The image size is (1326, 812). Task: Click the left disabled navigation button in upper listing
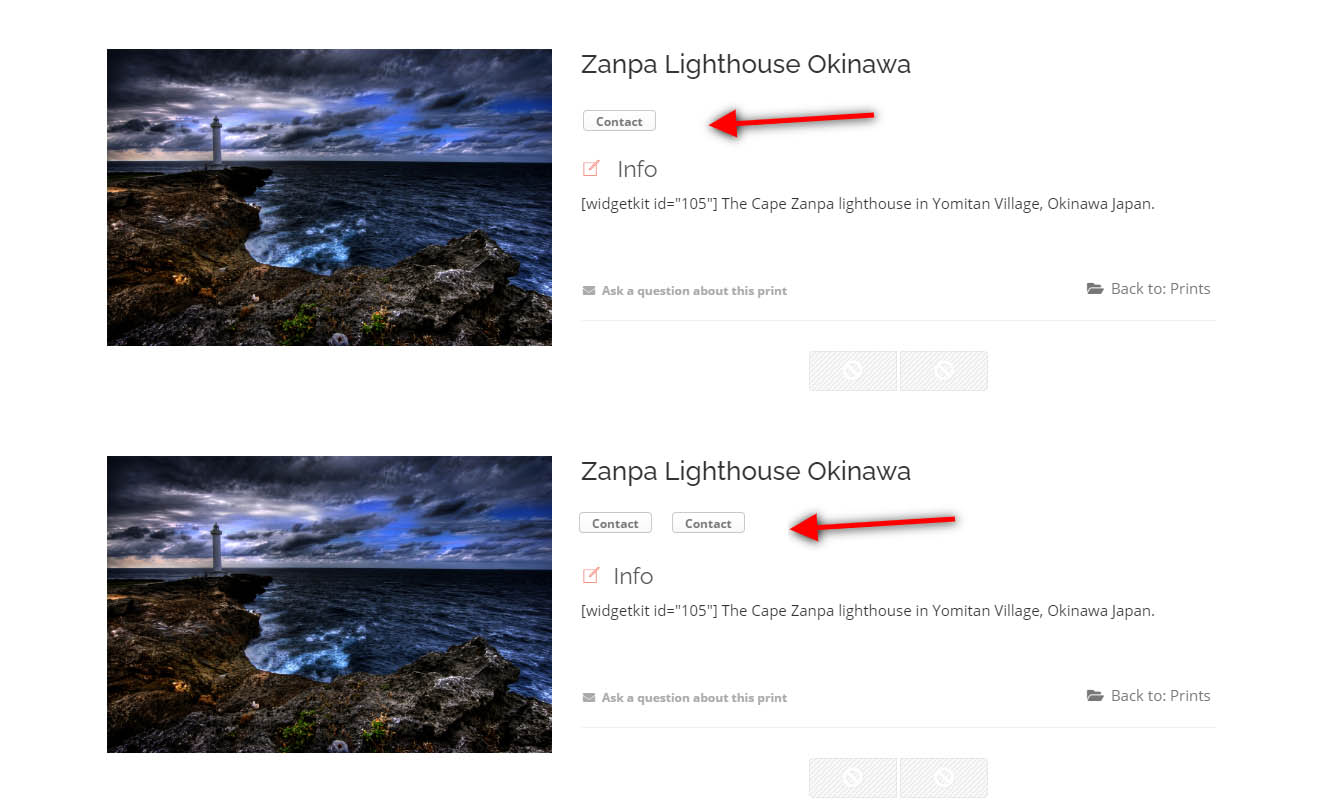pyautogui.click(x=853, y=371)
